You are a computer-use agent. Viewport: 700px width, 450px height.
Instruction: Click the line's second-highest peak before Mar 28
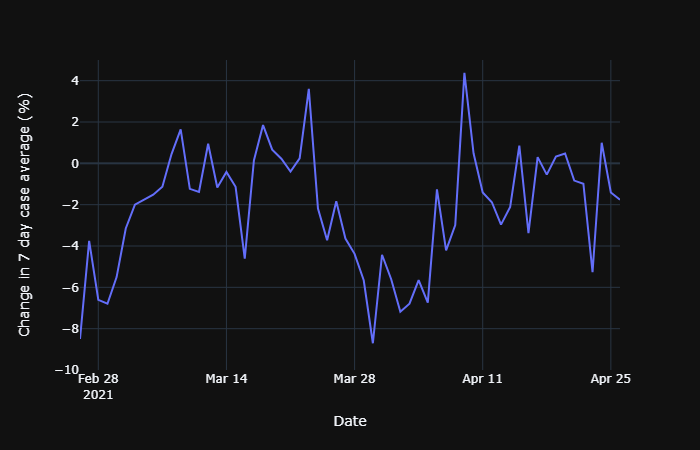click(x=309, y=89)
